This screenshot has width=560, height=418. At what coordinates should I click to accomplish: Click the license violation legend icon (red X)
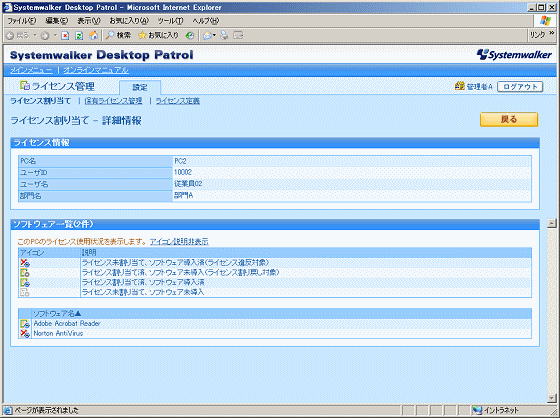[25, 263]
